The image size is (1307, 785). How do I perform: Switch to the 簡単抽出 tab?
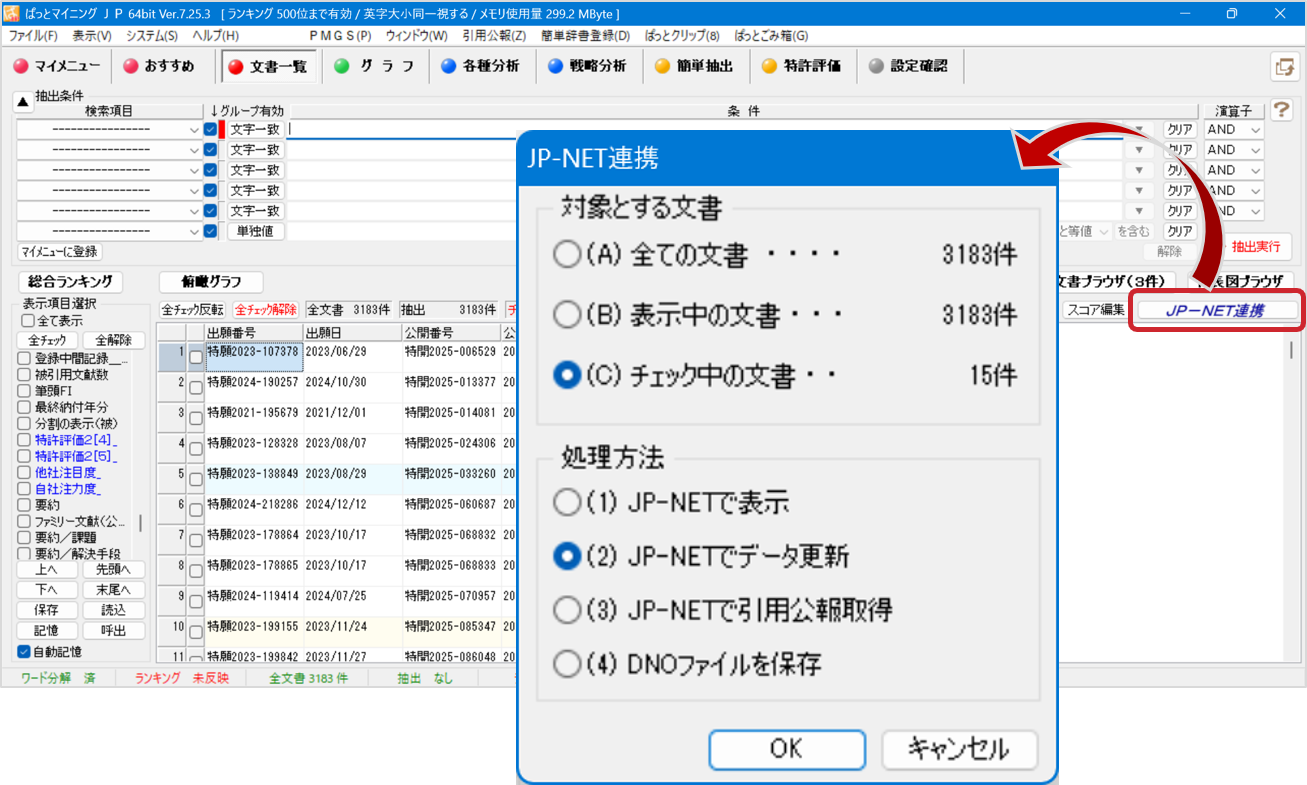(x=694, y=67)
